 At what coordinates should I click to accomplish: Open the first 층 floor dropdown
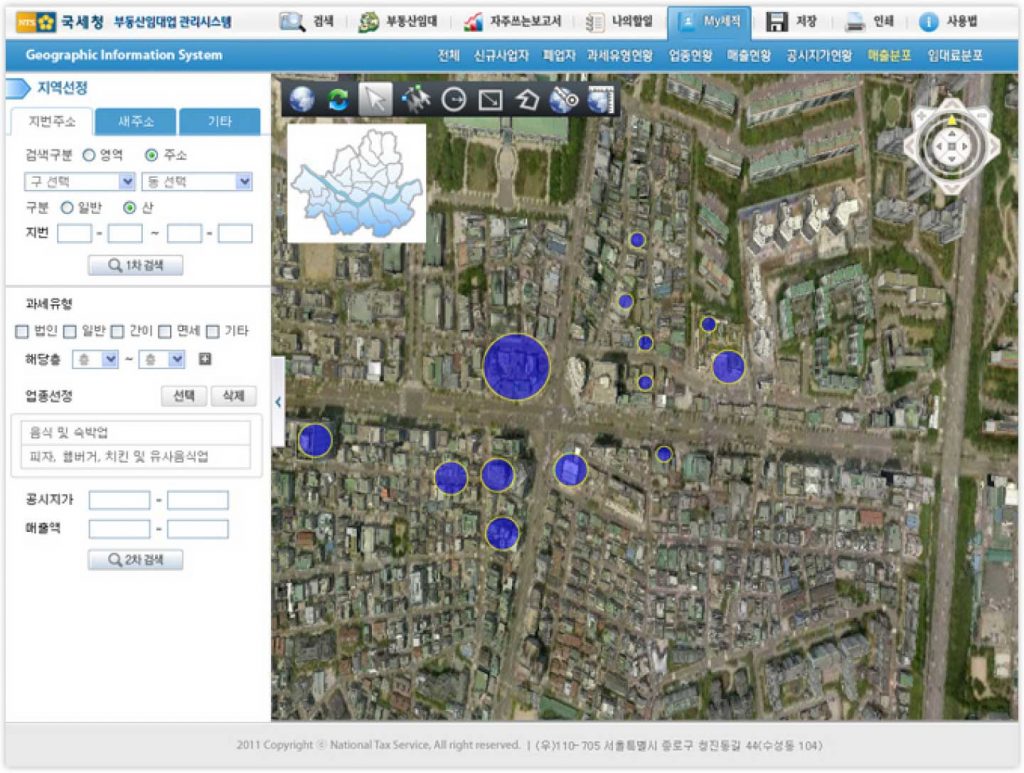[95, 359]
